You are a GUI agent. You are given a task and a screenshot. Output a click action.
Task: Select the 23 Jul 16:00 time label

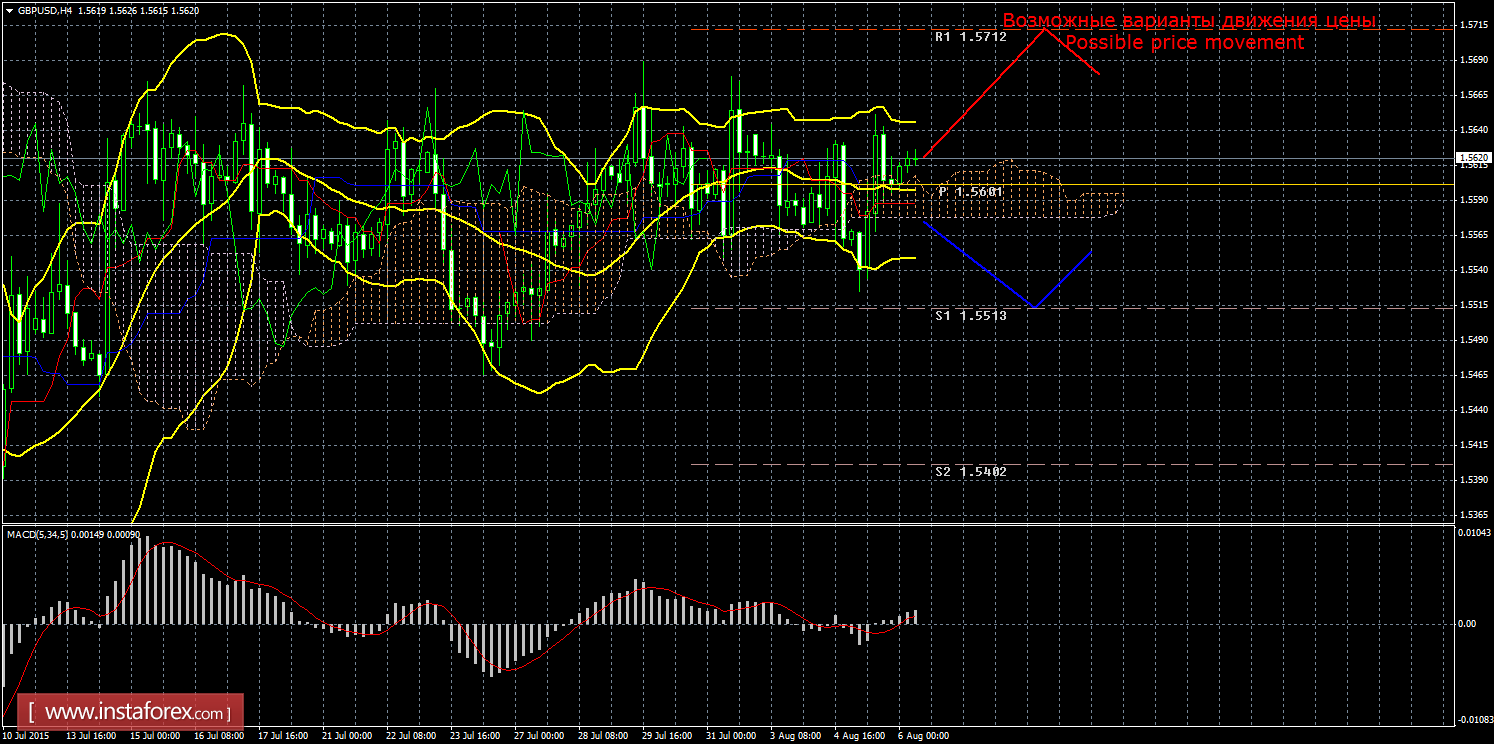click(475, 736)
